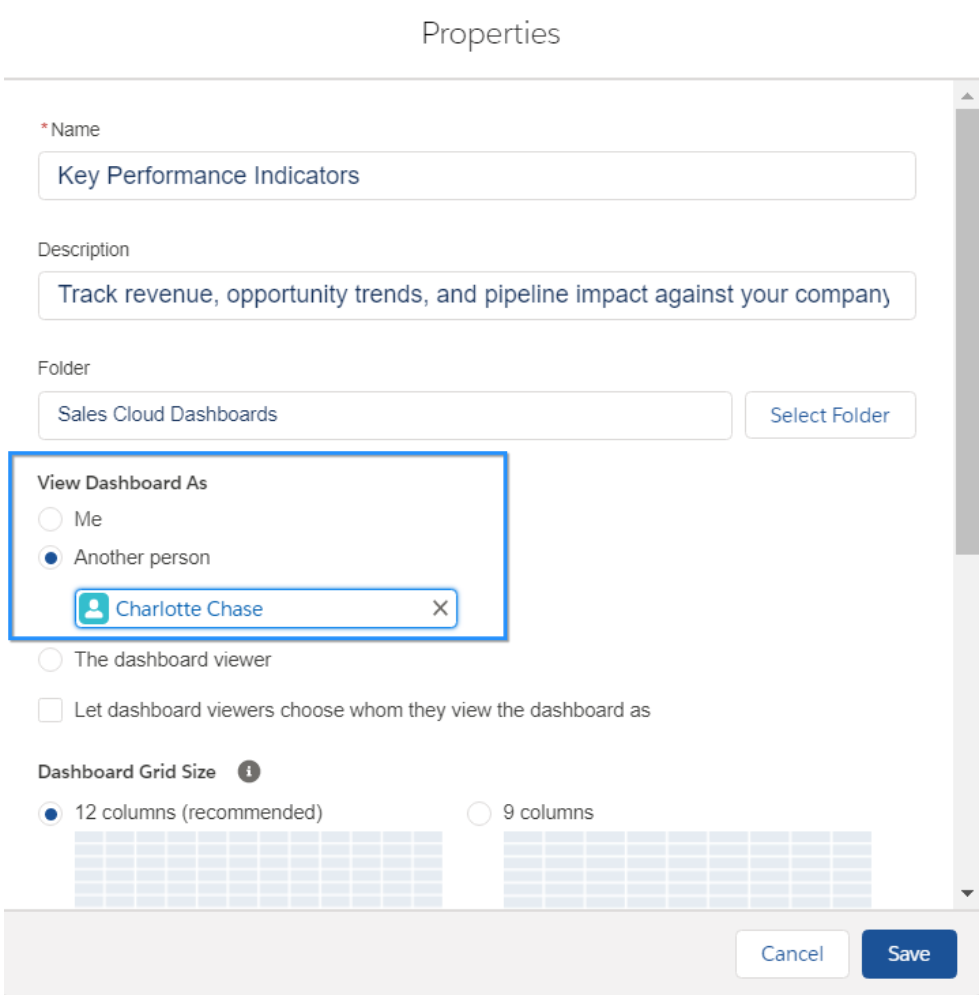979x995 pixels.
Task: Select the Me radio button
Action: click(50, 518)
